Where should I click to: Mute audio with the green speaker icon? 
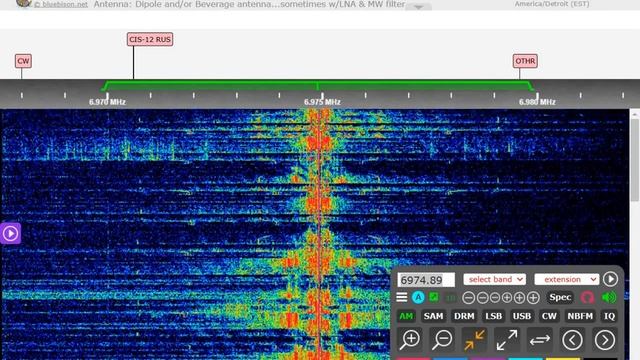(x=609, y=298)
